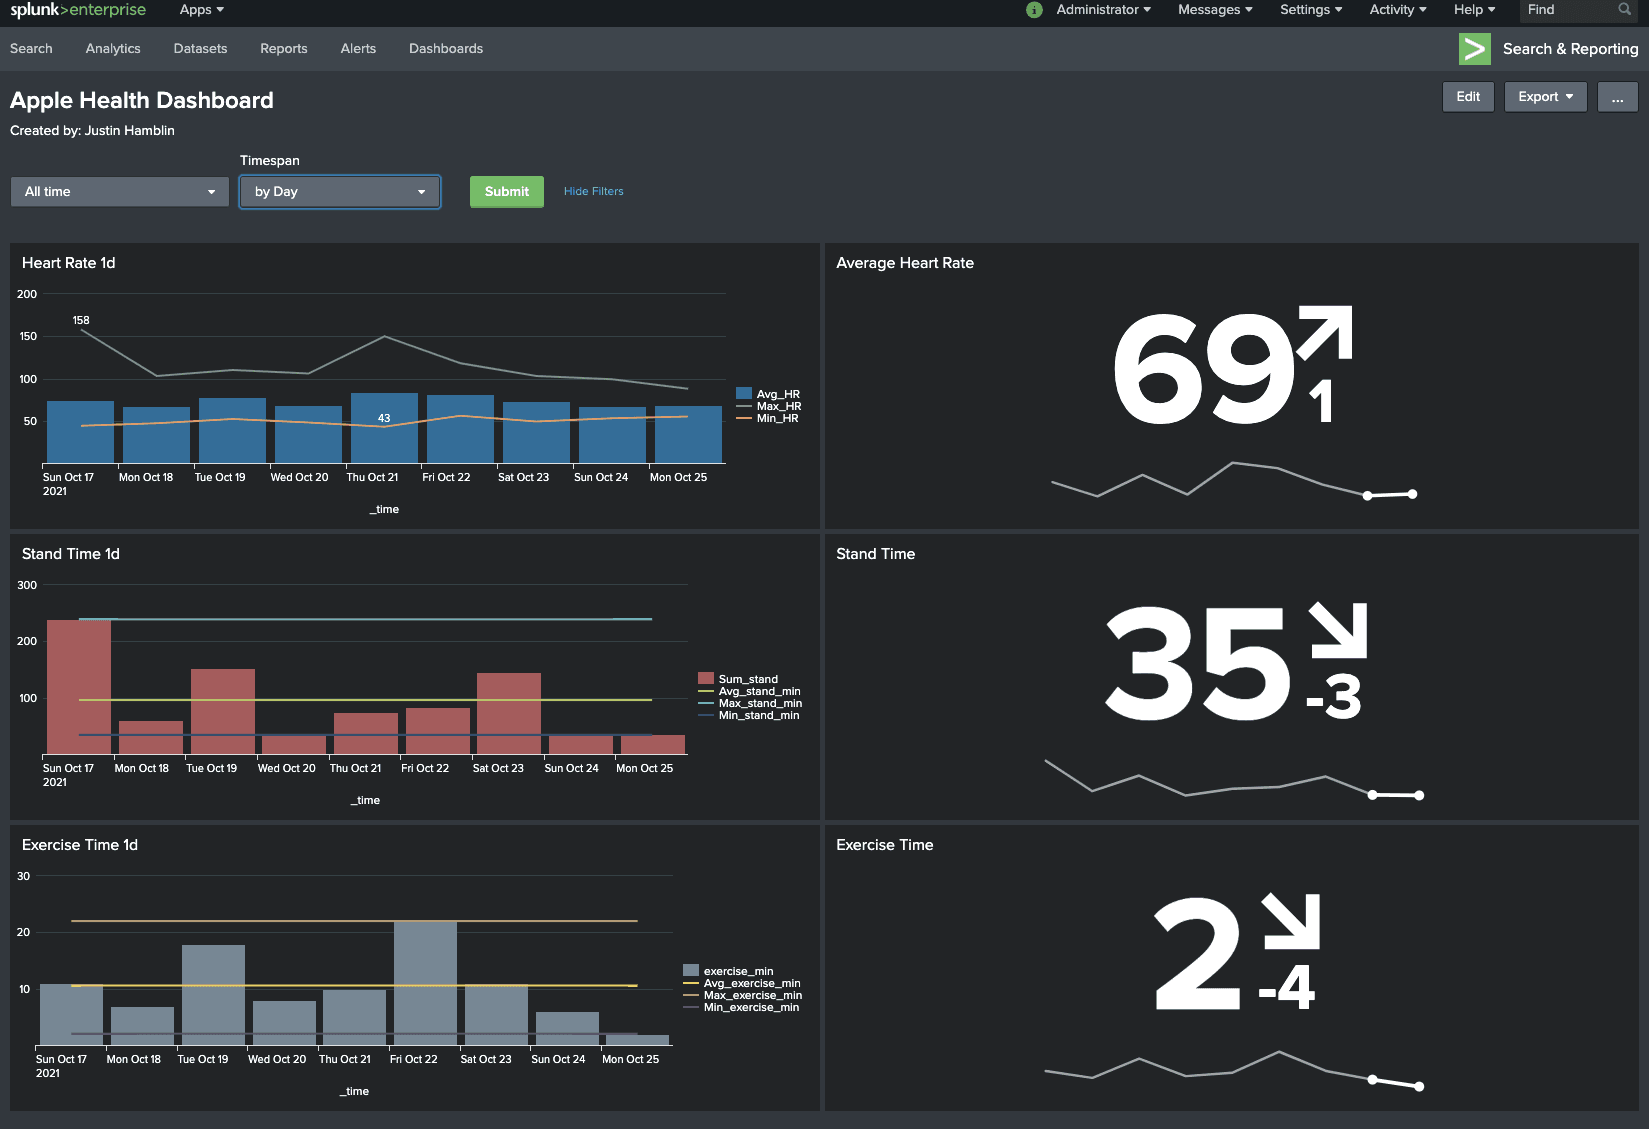Go to the Dashboards tab
The image size is (1649, 1129).
[x=446, y=49]
